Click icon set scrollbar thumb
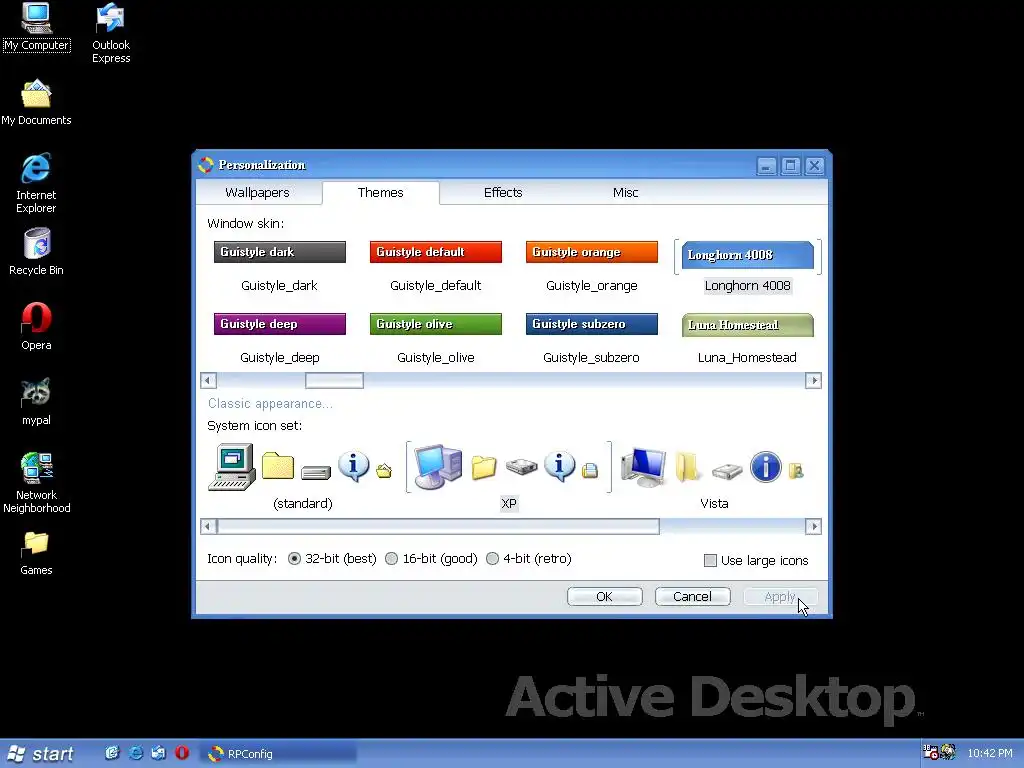This screenshot has height=768, width=1024. point(438,526)
